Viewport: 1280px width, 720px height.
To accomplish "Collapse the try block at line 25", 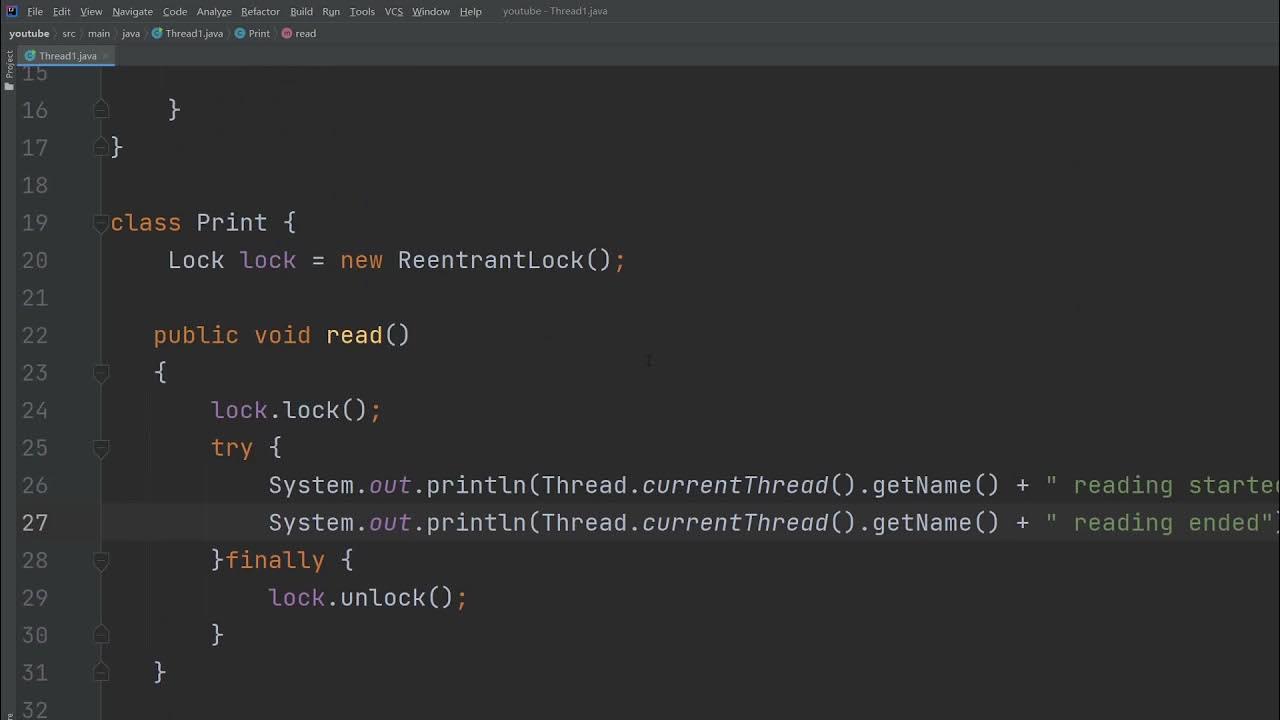I will click(101, 447).
